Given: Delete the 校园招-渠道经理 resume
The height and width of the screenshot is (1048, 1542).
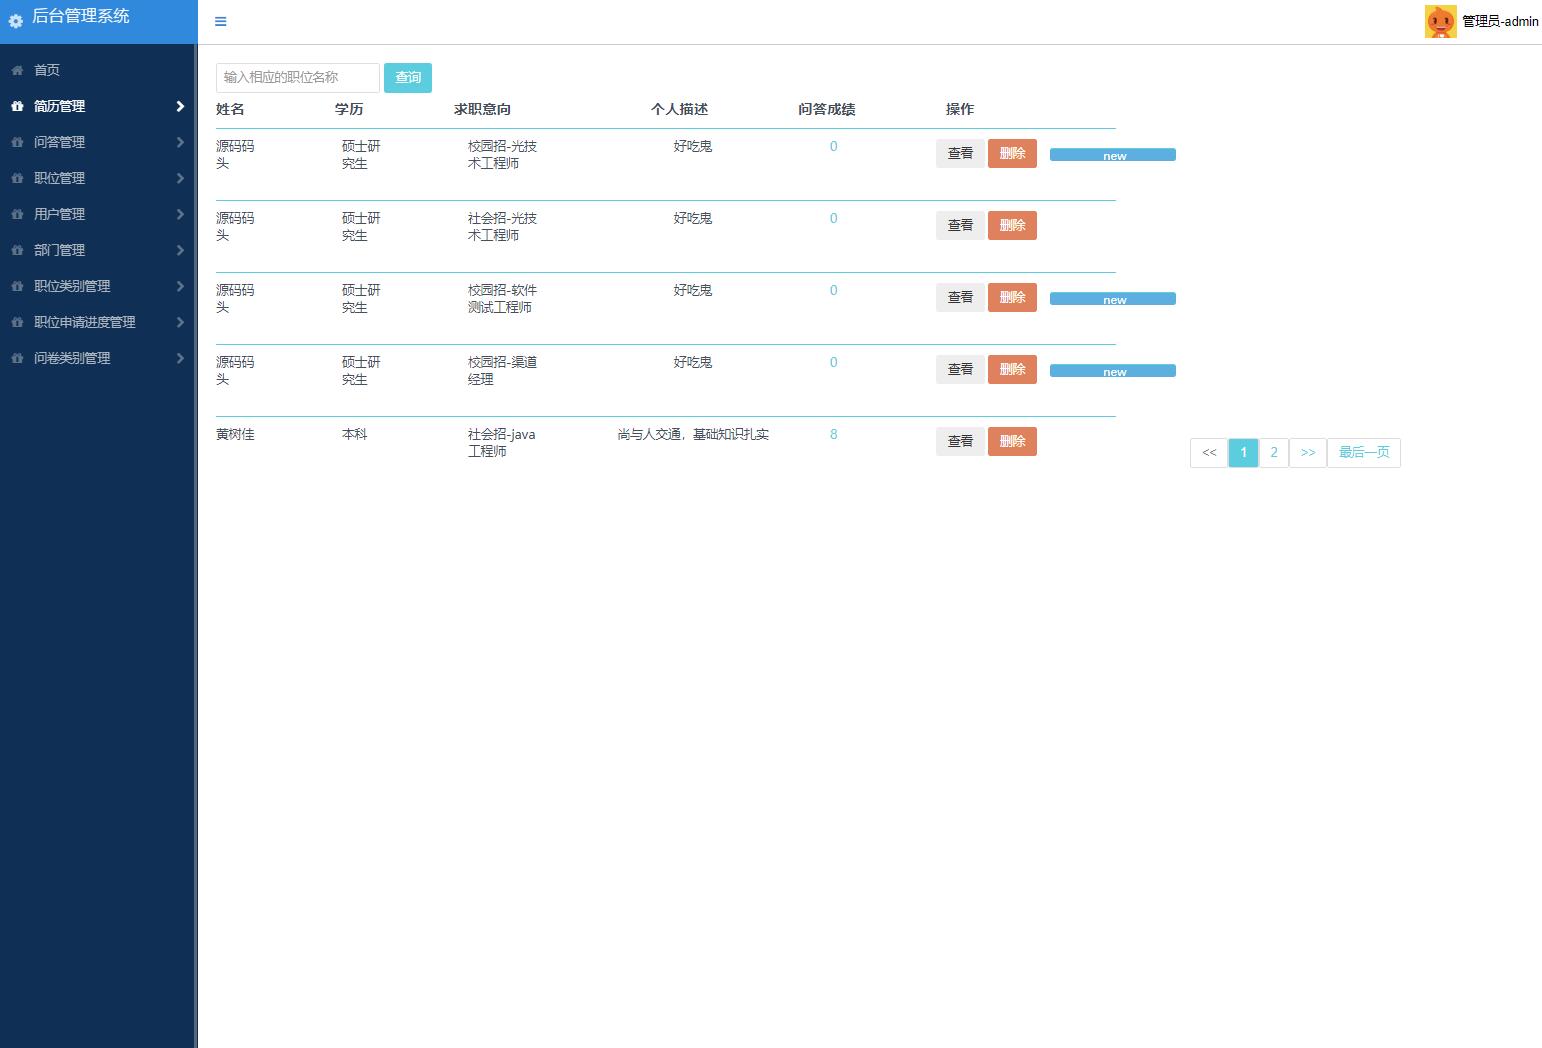Looking at the screenshot, I should [1012, 369].
